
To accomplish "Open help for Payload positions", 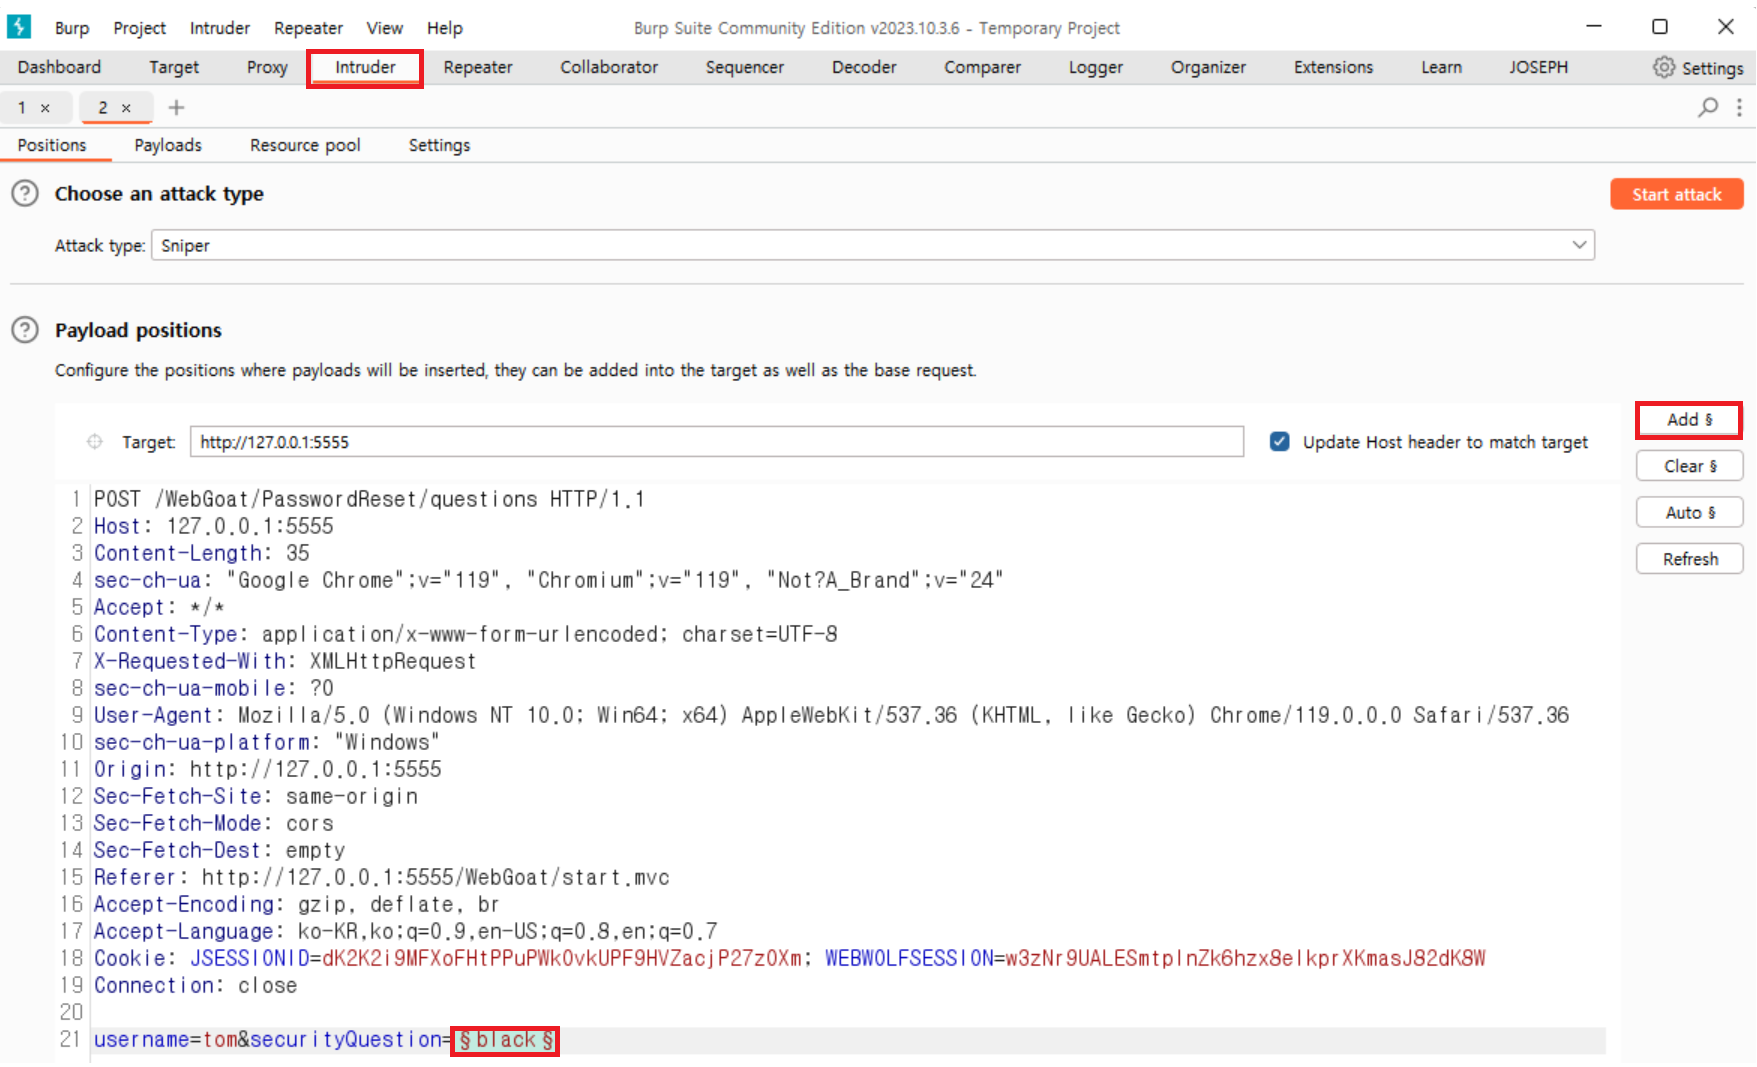I will coord(25,330).
